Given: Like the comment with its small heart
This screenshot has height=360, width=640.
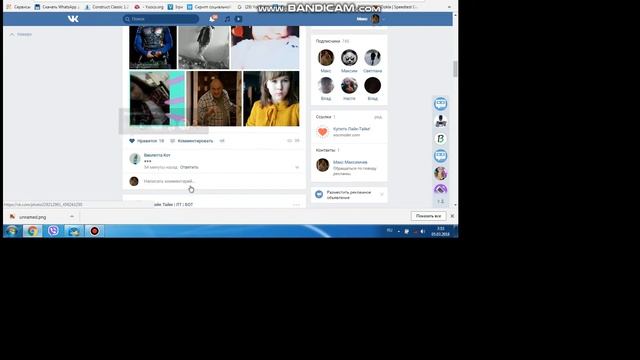Looking at the screenshot, I should pos(297,167).
